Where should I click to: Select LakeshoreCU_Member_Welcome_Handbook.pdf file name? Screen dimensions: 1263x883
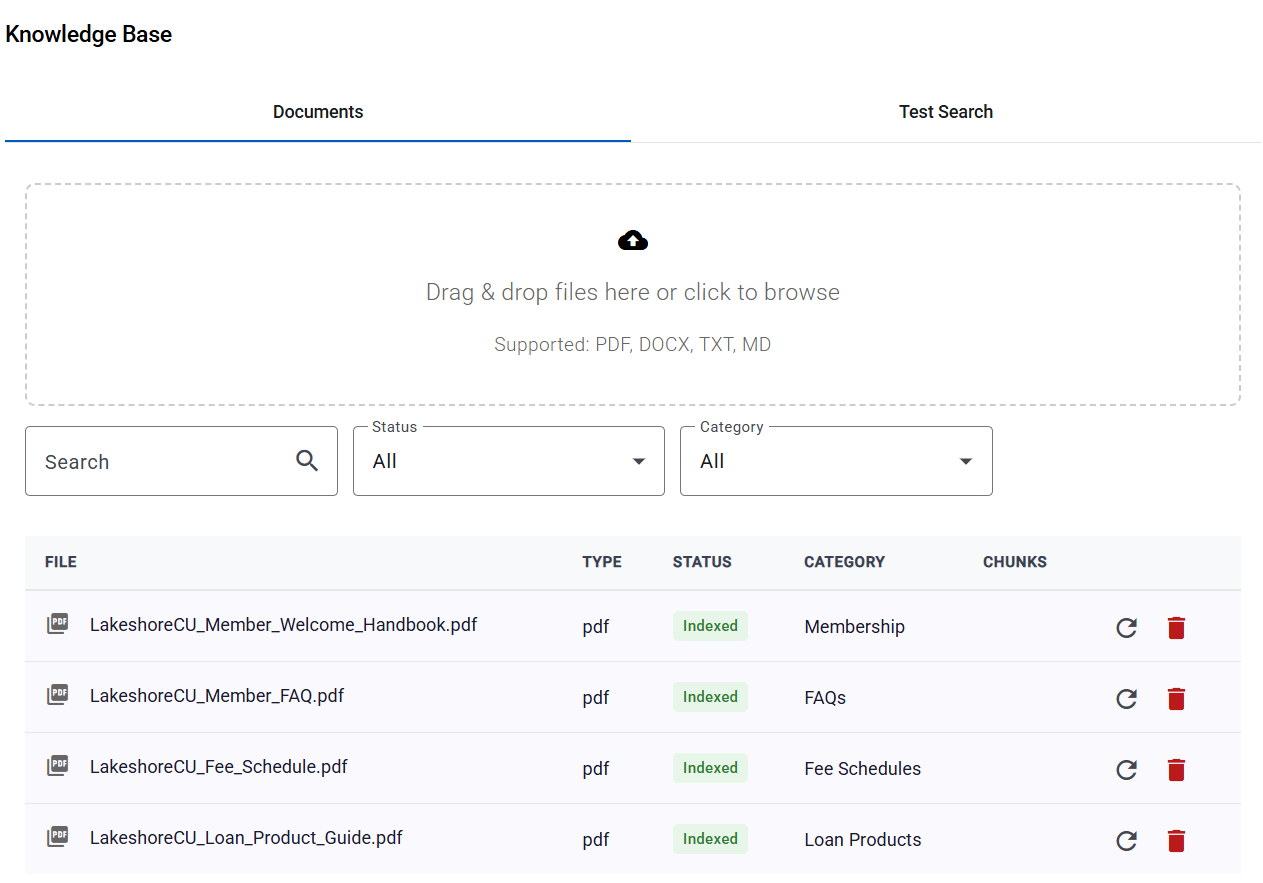284,625
